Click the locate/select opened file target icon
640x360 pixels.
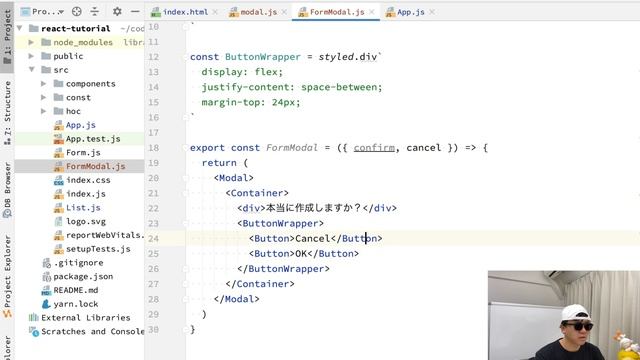(77, 11)
